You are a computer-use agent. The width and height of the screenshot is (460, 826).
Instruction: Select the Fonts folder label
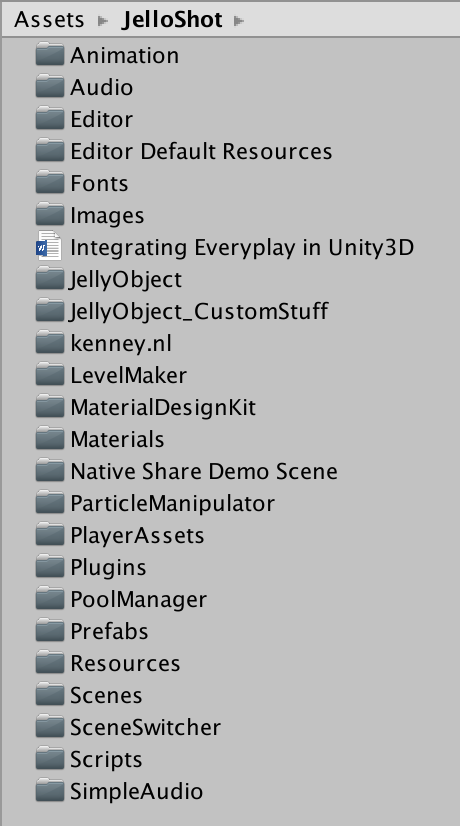pyautogui.click(x=99, y=183)
